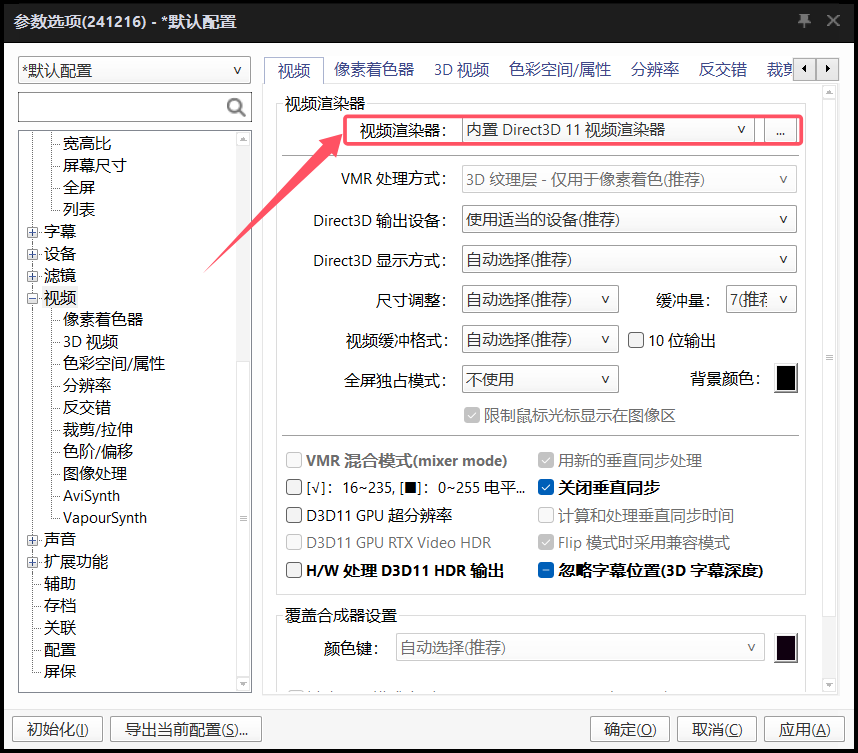
Task: Expand the 声音 tree node
Action: click(x=33, y=540)
